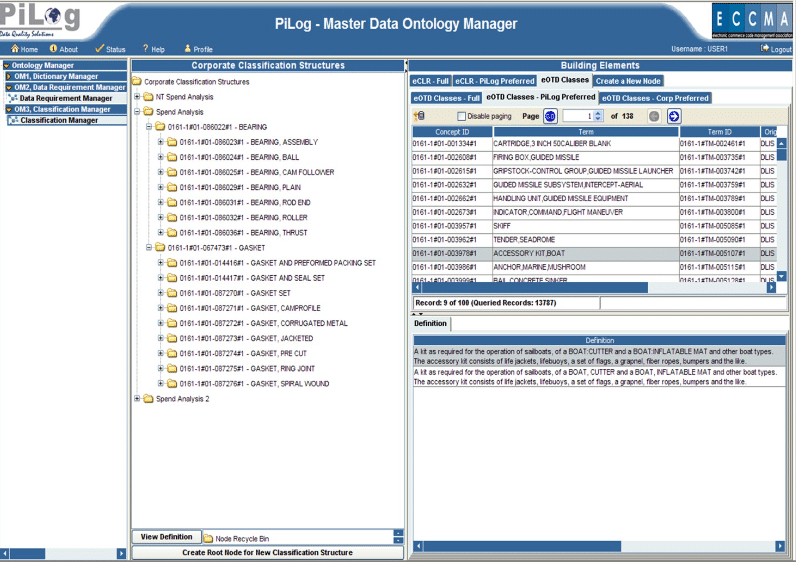Select the SKIFF term row
The image size is (796, 562).
(594, 226)
